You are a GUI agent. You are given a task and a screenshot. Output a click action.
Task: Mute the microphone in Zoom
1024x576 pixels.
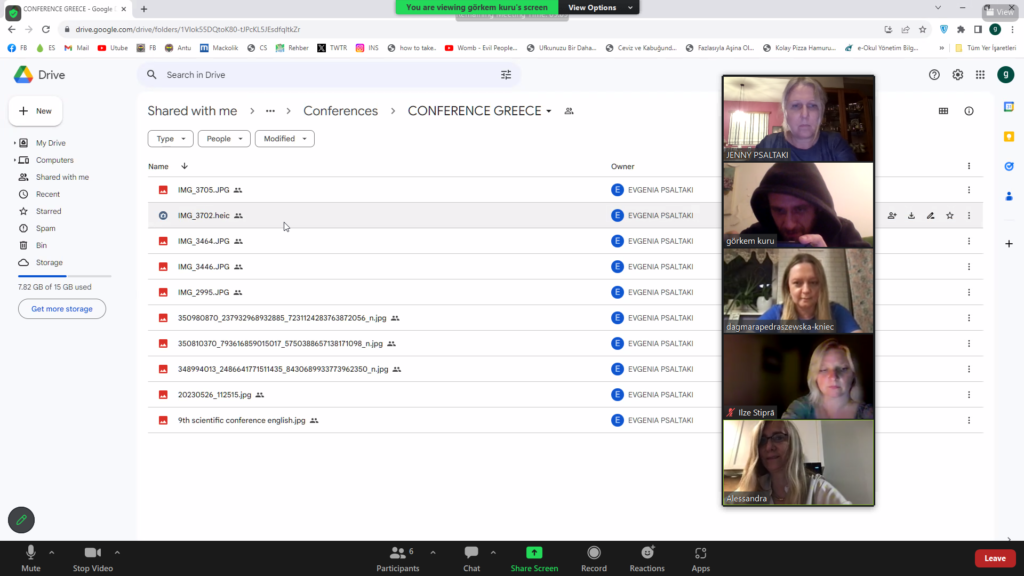point(31,556)
